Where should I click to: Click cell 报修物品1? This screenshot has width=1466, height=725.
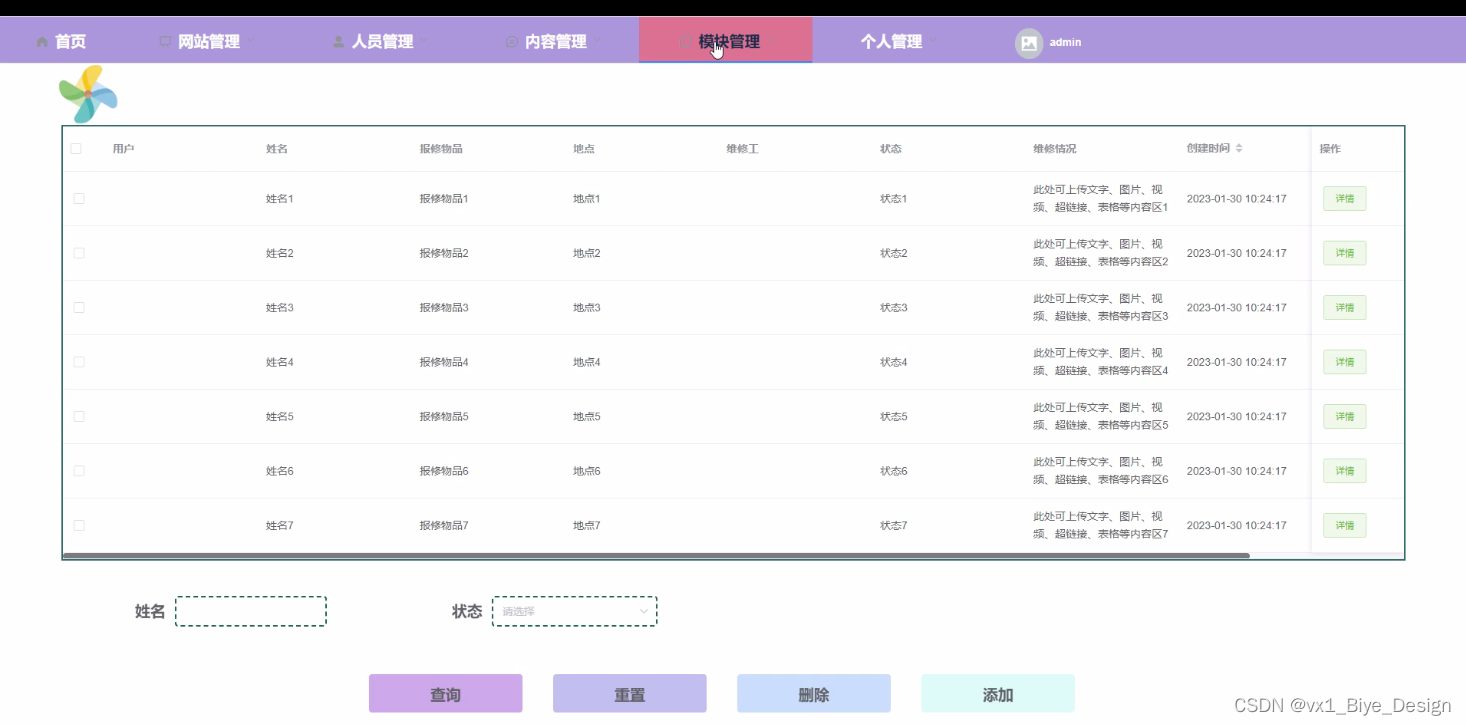444,199
